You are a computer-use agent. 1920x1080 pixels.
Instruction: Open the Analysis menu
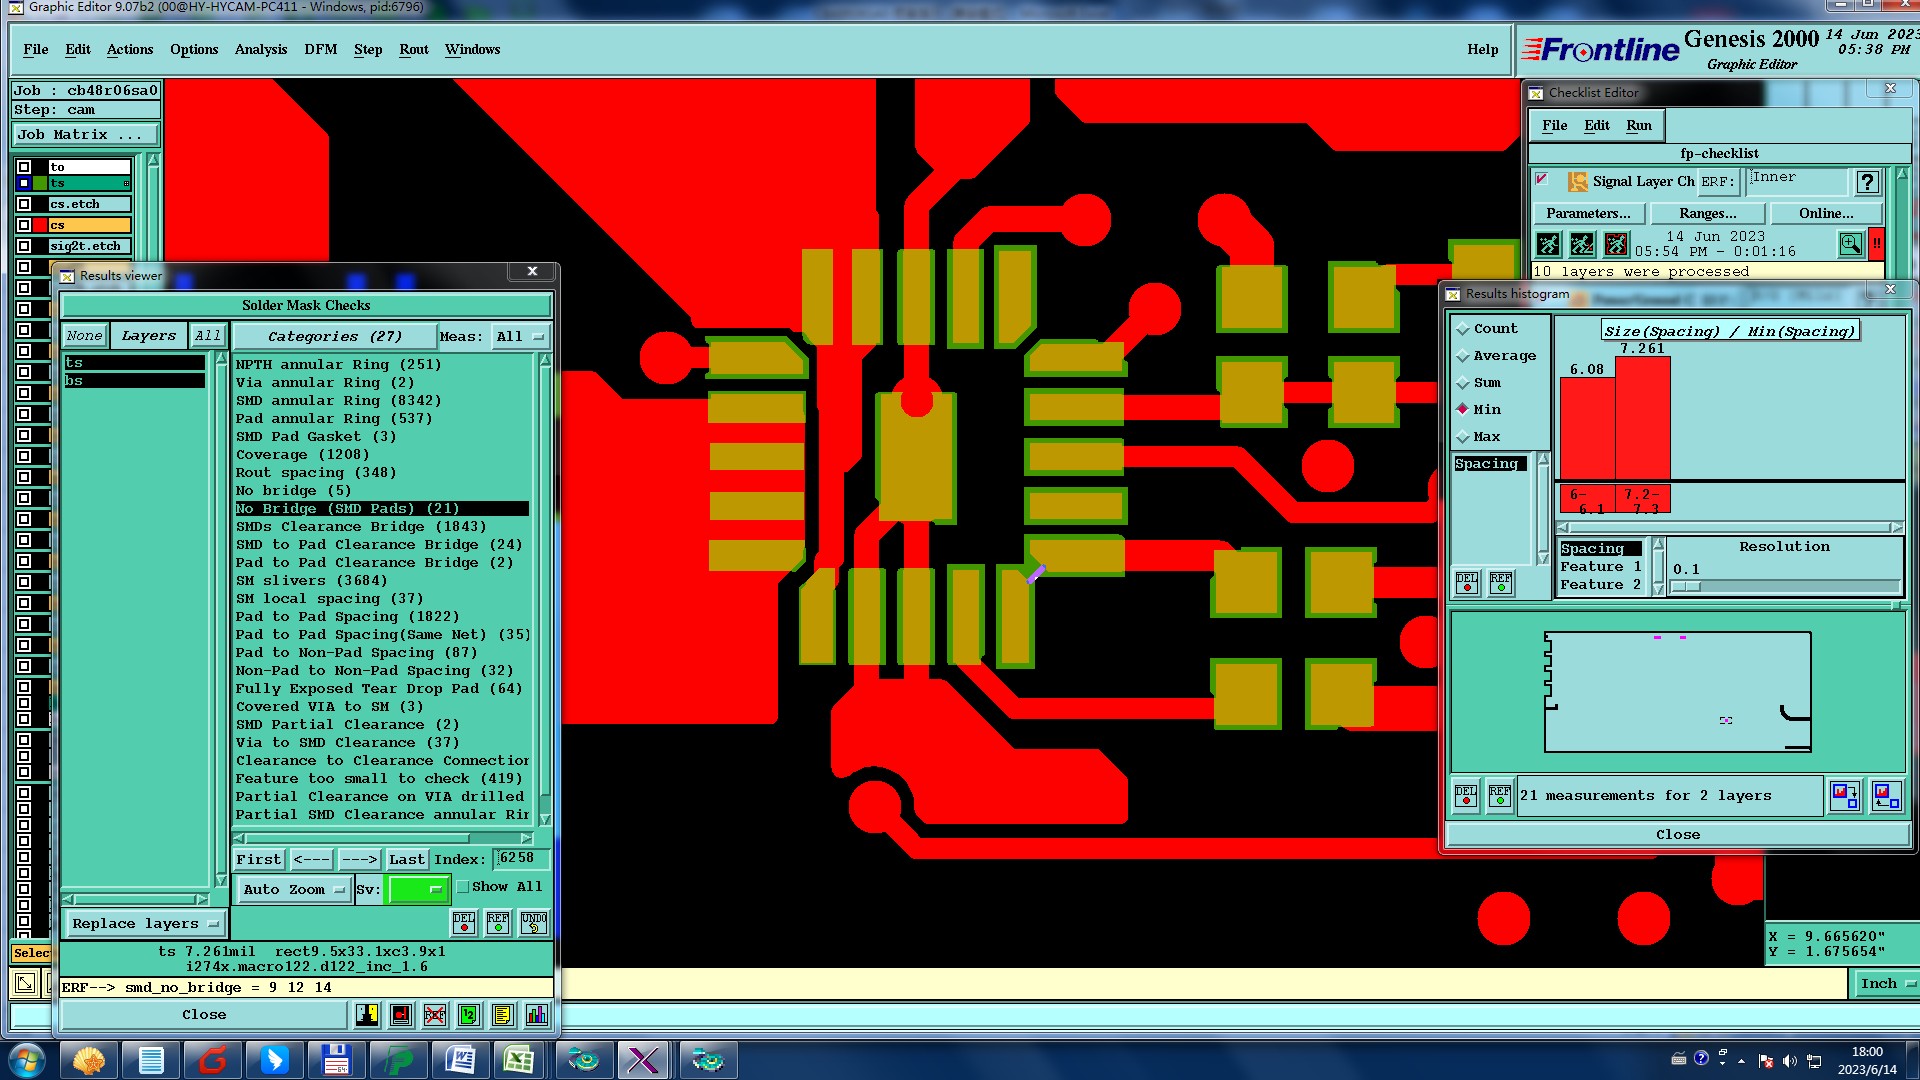tap(260, 49)
